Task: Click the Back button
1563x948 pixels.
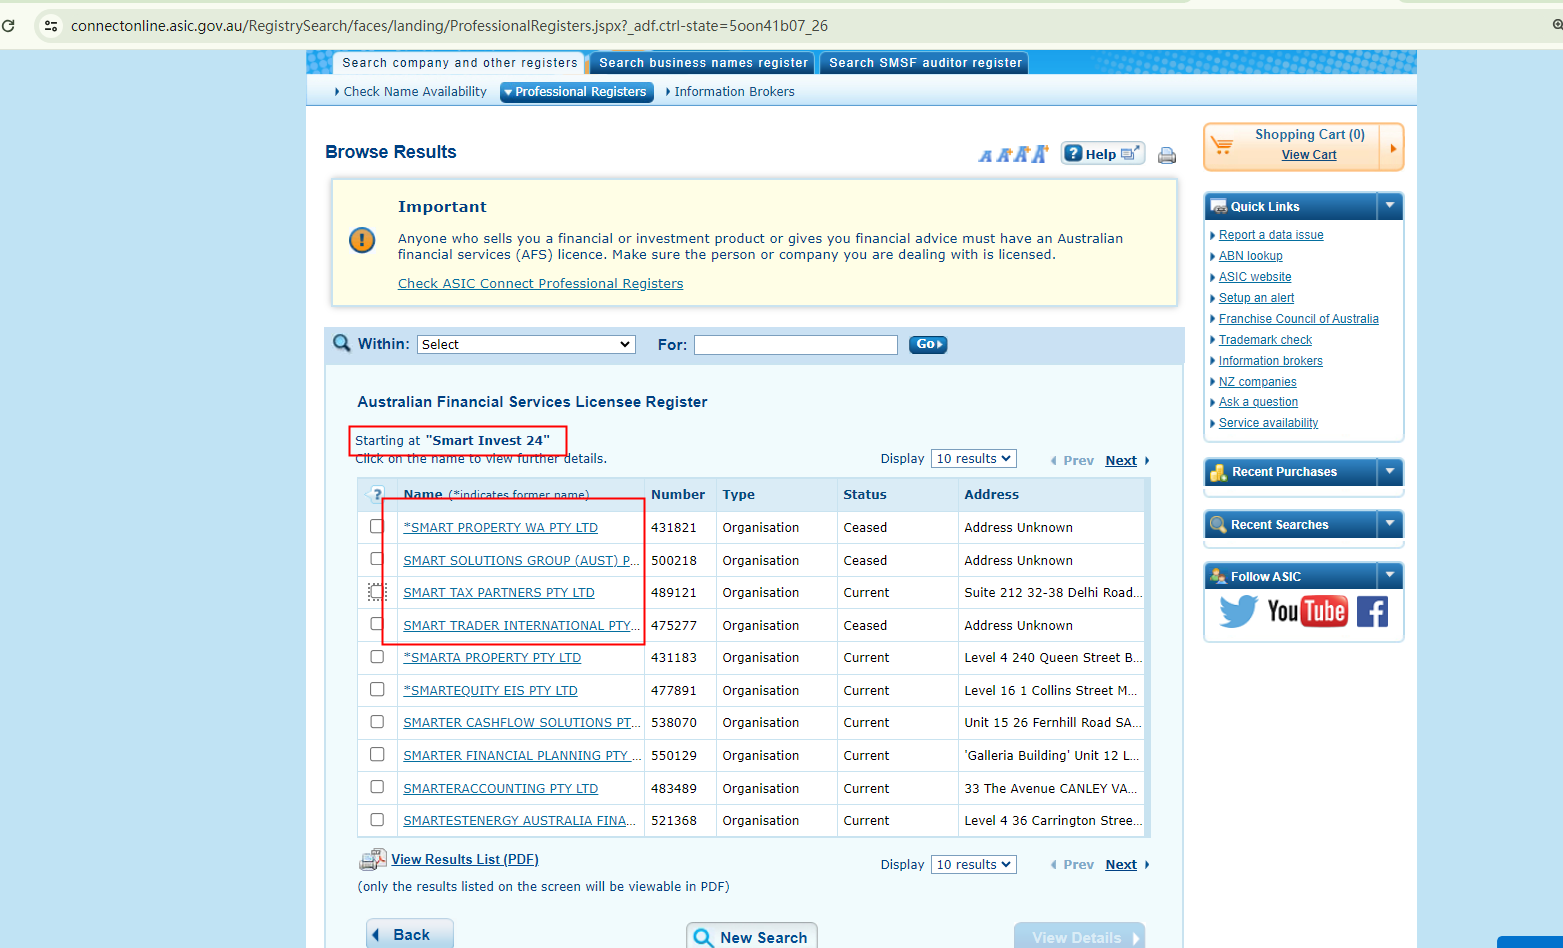Action: pyautogui.click(x=410, y=934)
